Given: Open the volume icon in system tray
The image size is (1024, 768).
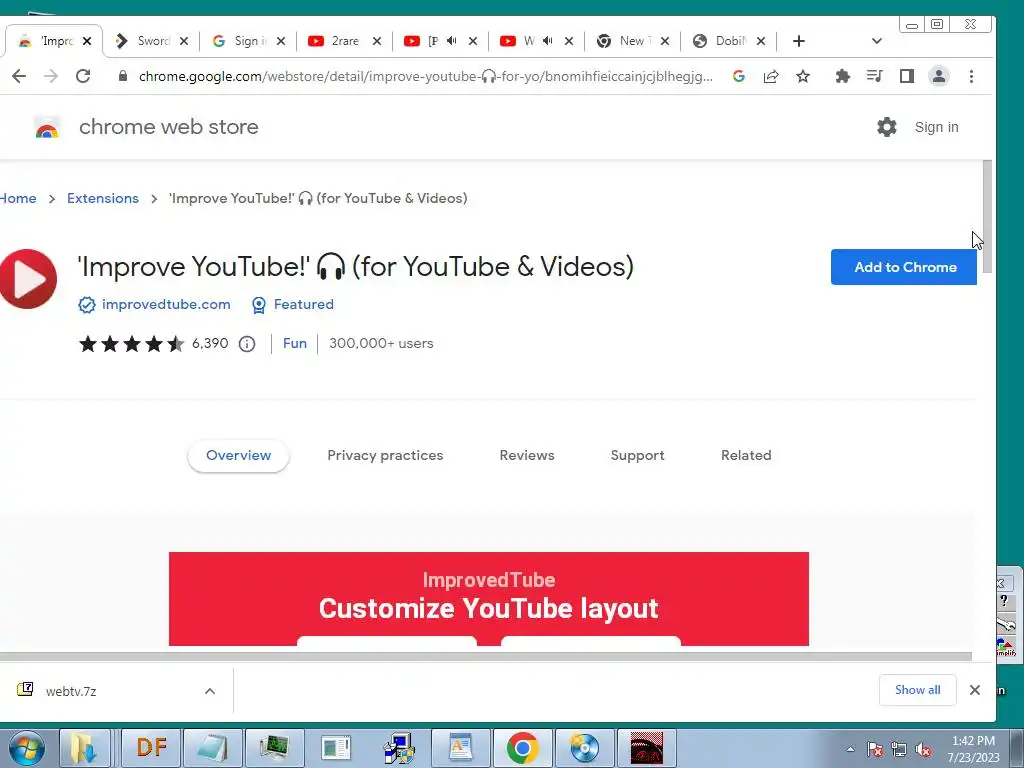Looking at the screenshot, I should (923, 749).
